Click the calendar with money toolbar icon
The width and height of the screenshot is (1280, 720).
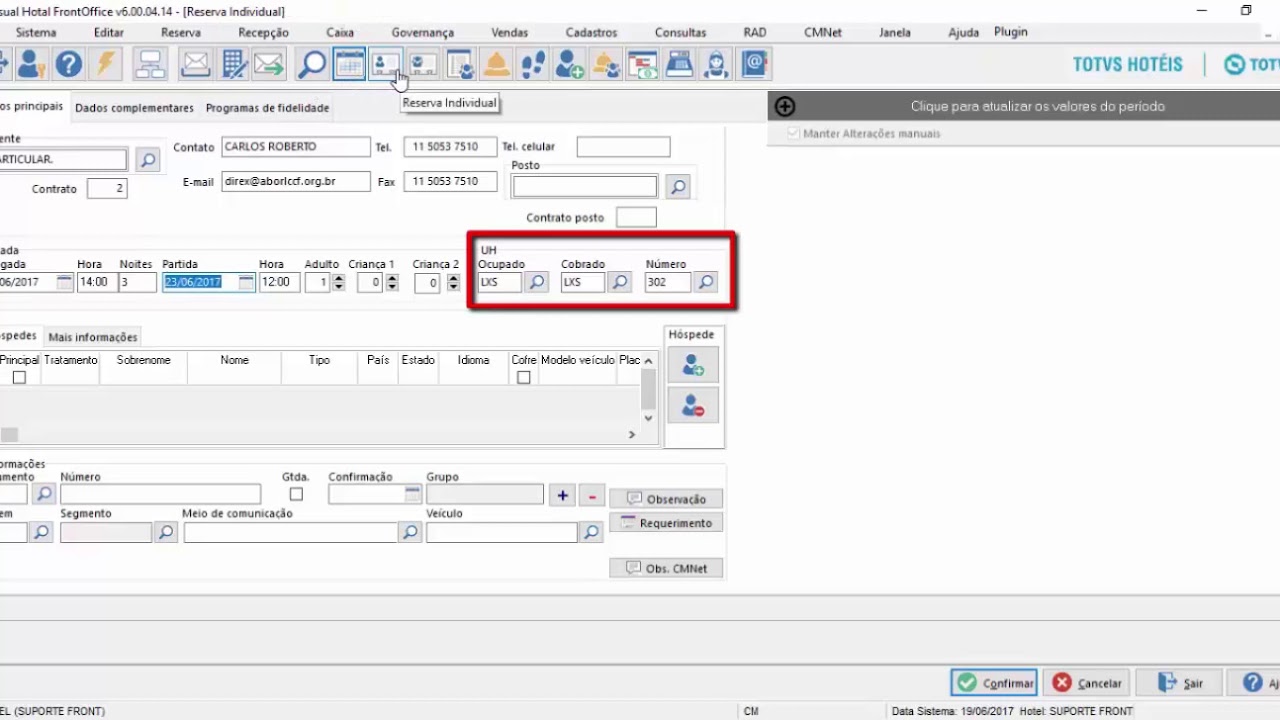(643, 64)
